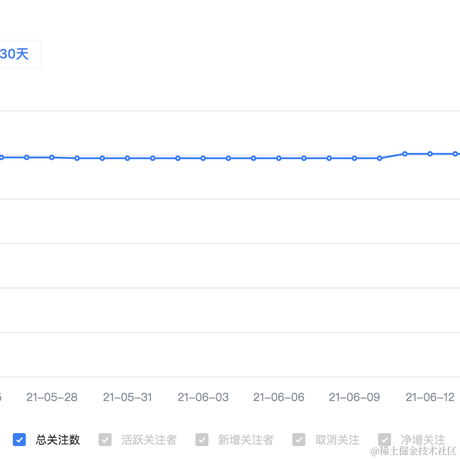Select the data point above 21-06-09
Viewport: 460px width, 460px height.
click(x=354, y=158)
